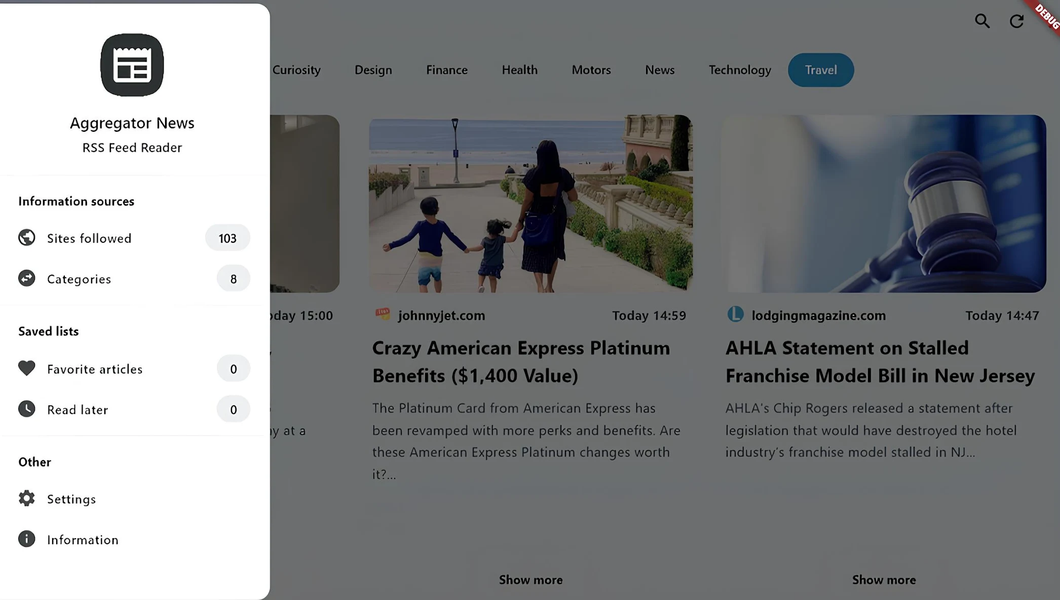Click the Read later 0 count badge
This screenshot has height=600, width=1060.
[x=233, y=409]
